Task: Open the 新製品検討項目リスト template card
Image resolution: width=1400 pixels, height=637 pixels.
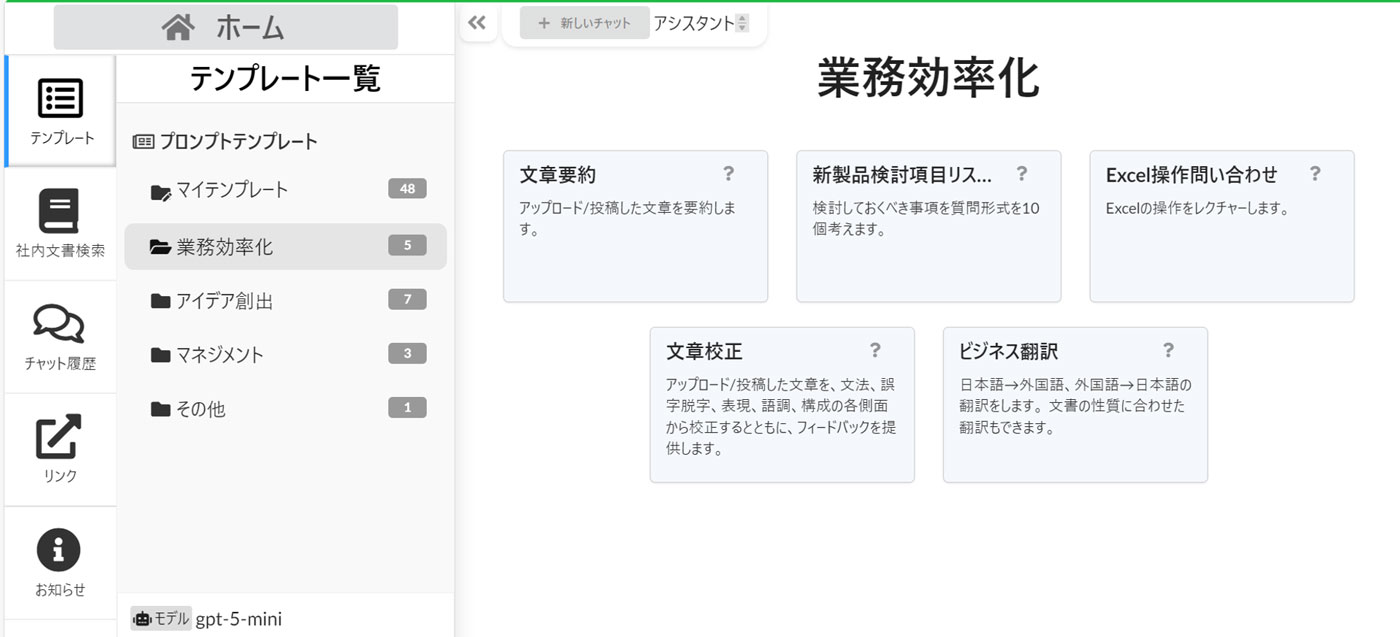Action: click(x=927, y=226)
